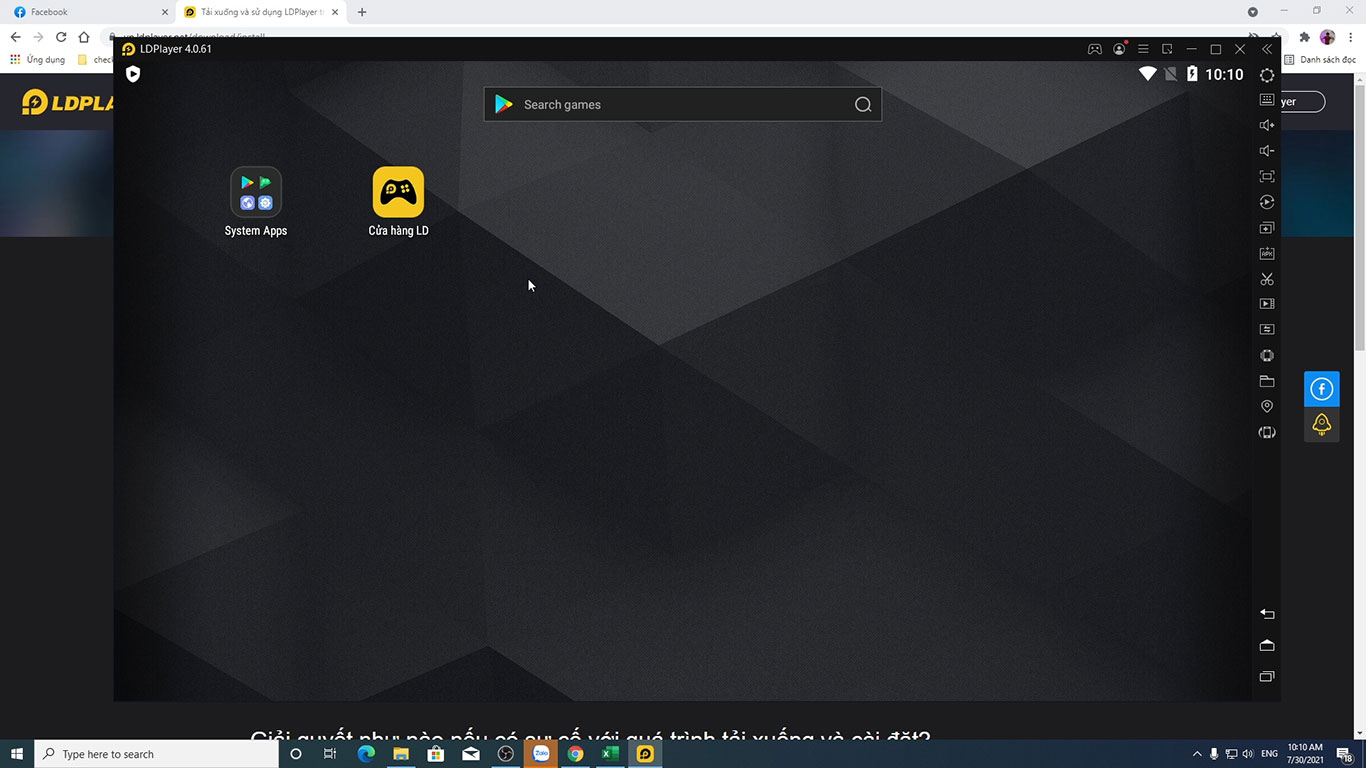Launch the Cửa hàng LD store app
Screen dimensions: 1366x768
(398, 192)
